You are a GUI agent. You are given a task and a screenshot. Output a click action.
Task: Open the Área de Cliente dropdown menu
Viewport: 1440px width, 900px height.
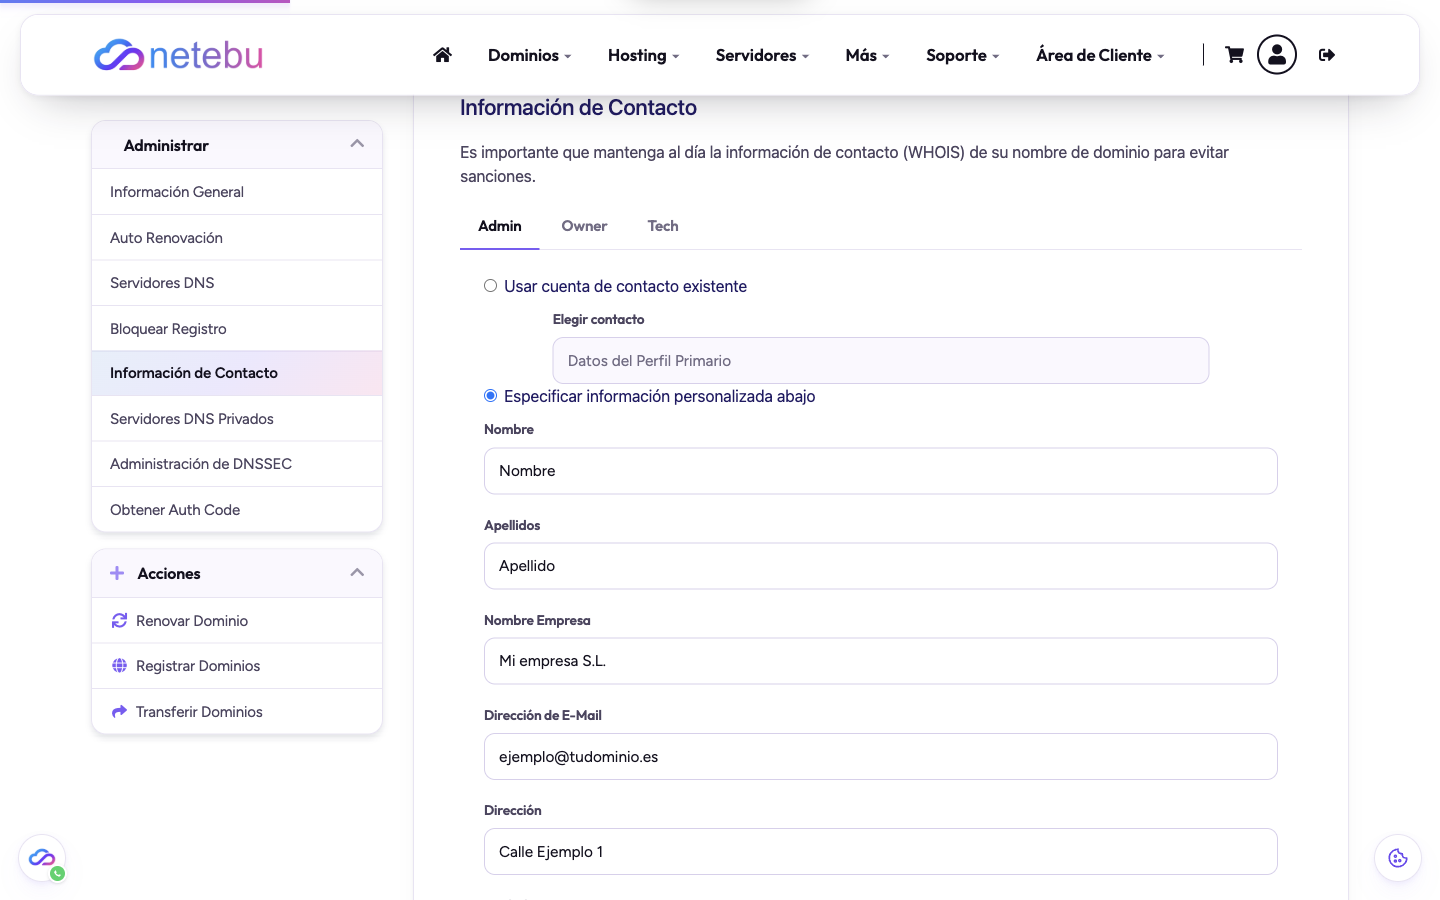point(1100,55)
